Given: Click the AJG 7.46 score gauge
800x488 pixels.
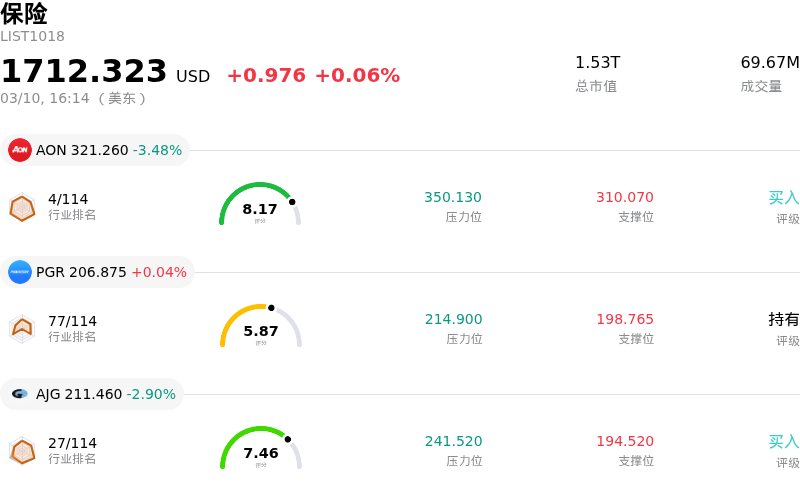Looking at the screenshot, I should click(x=260, y=450).
